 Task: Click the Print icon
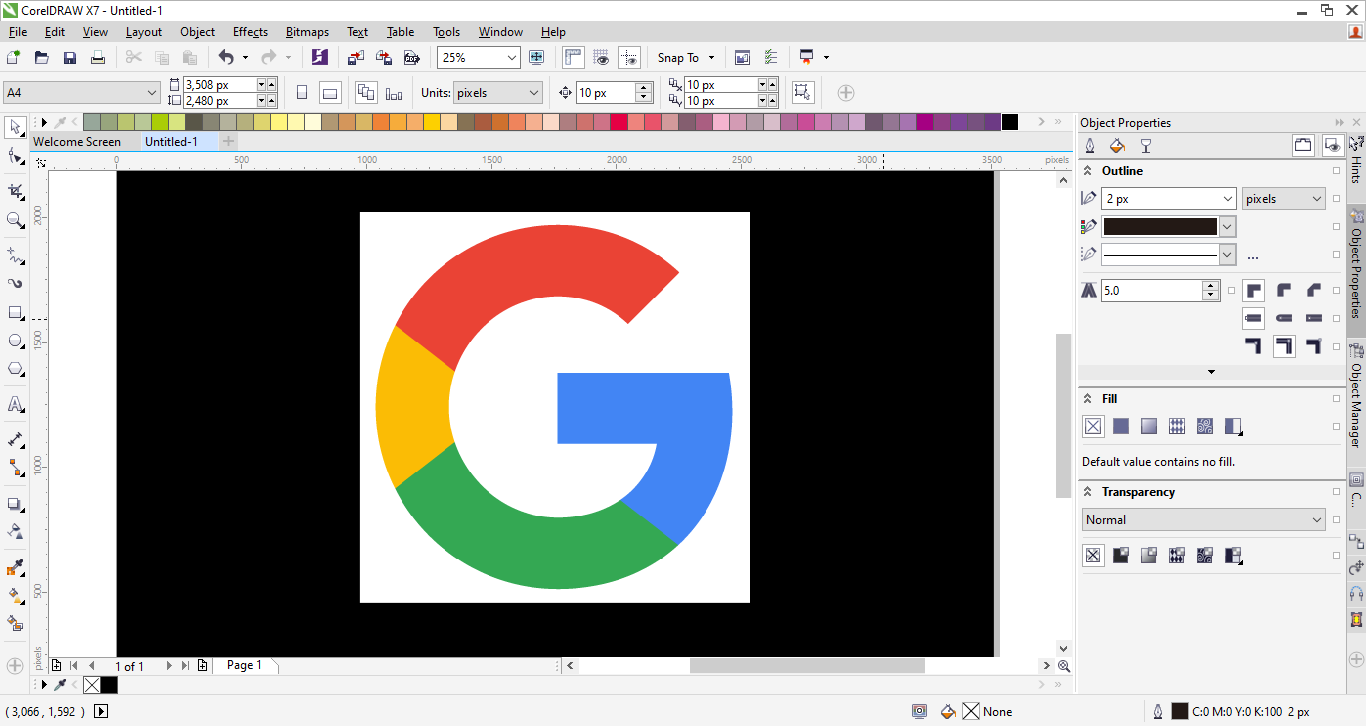coord(98,58)
